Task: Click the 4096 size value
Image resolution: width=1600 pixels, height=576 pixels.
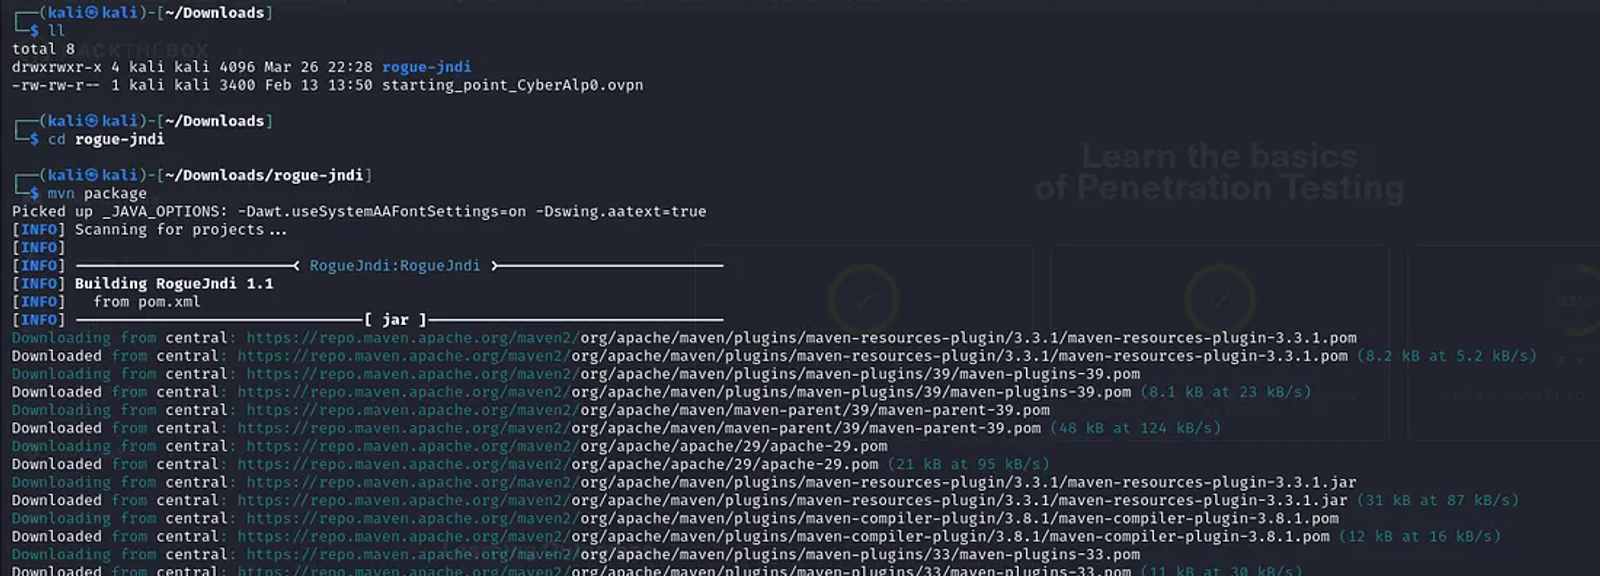Action: pos(237,67)
